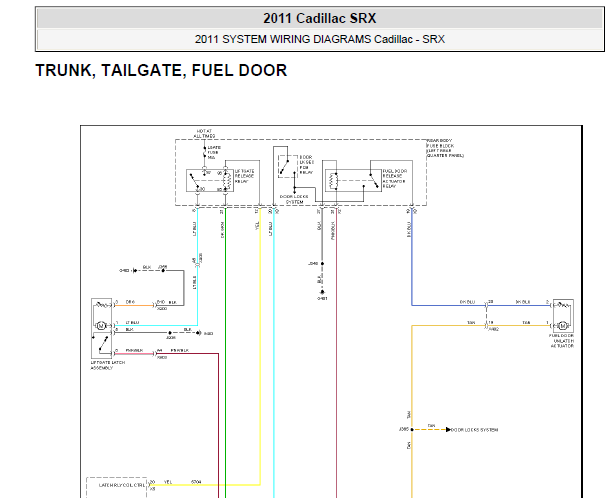Click "TAN" label on the dashed tan wire
This screenshot has height=498, width=607.
pos(431,426)
